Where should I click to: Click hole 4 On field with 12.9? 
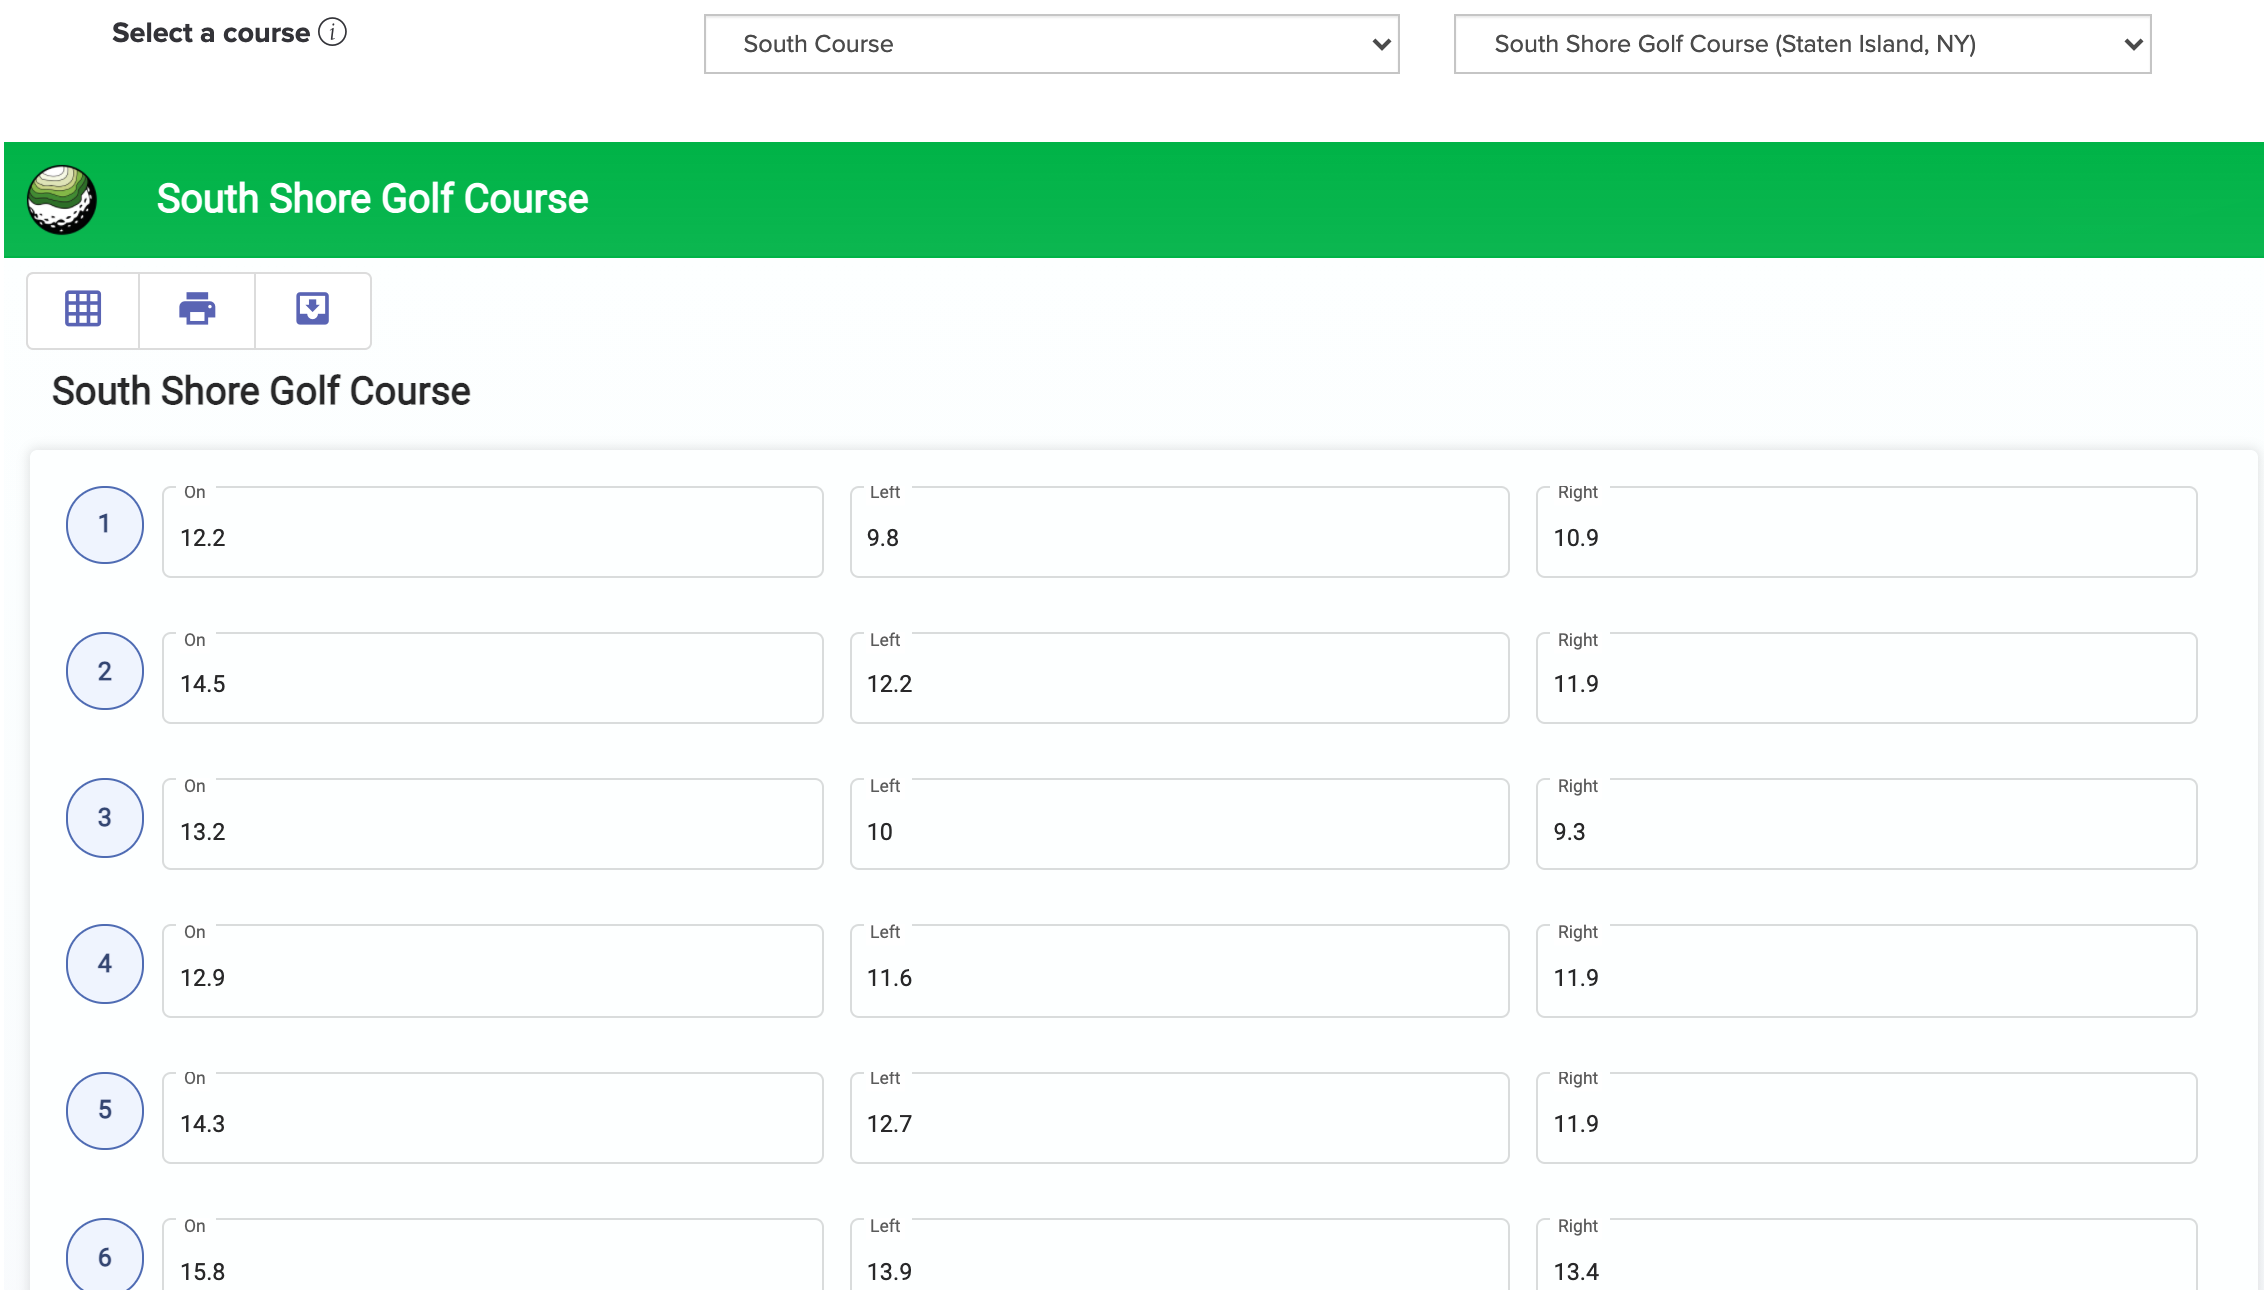[x=493, y=971]
